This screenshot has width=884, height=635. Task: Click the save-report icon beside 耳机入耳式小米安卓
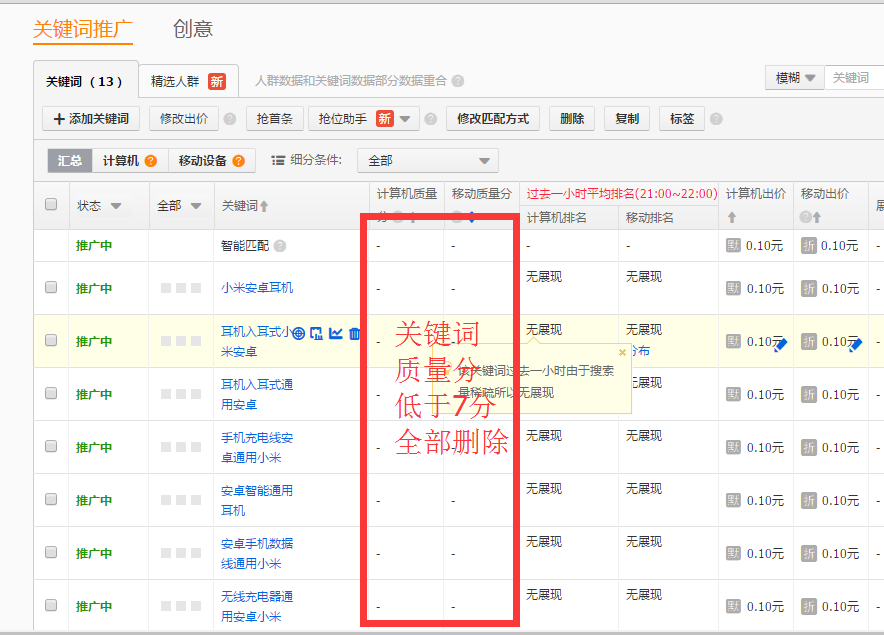[317, 333]
